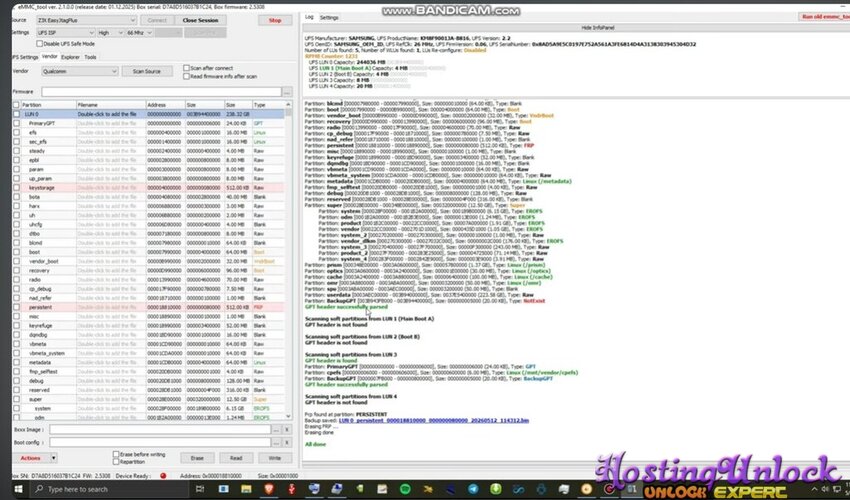The width and height of the screenshot is (850, 500).
Task: Click the Scan Source button
Action: 146,71
